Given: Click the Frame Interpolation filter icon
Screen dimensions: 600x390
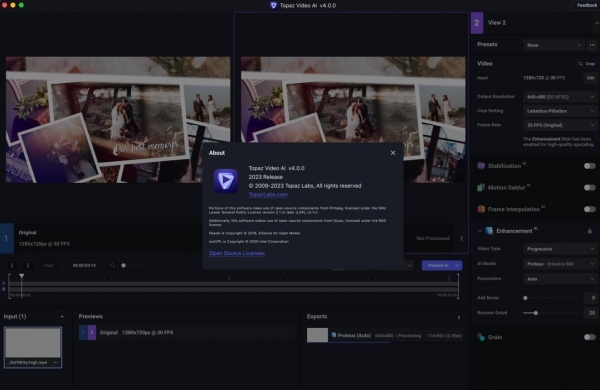Looking at the screenshot, I should [x=481, y=209].
